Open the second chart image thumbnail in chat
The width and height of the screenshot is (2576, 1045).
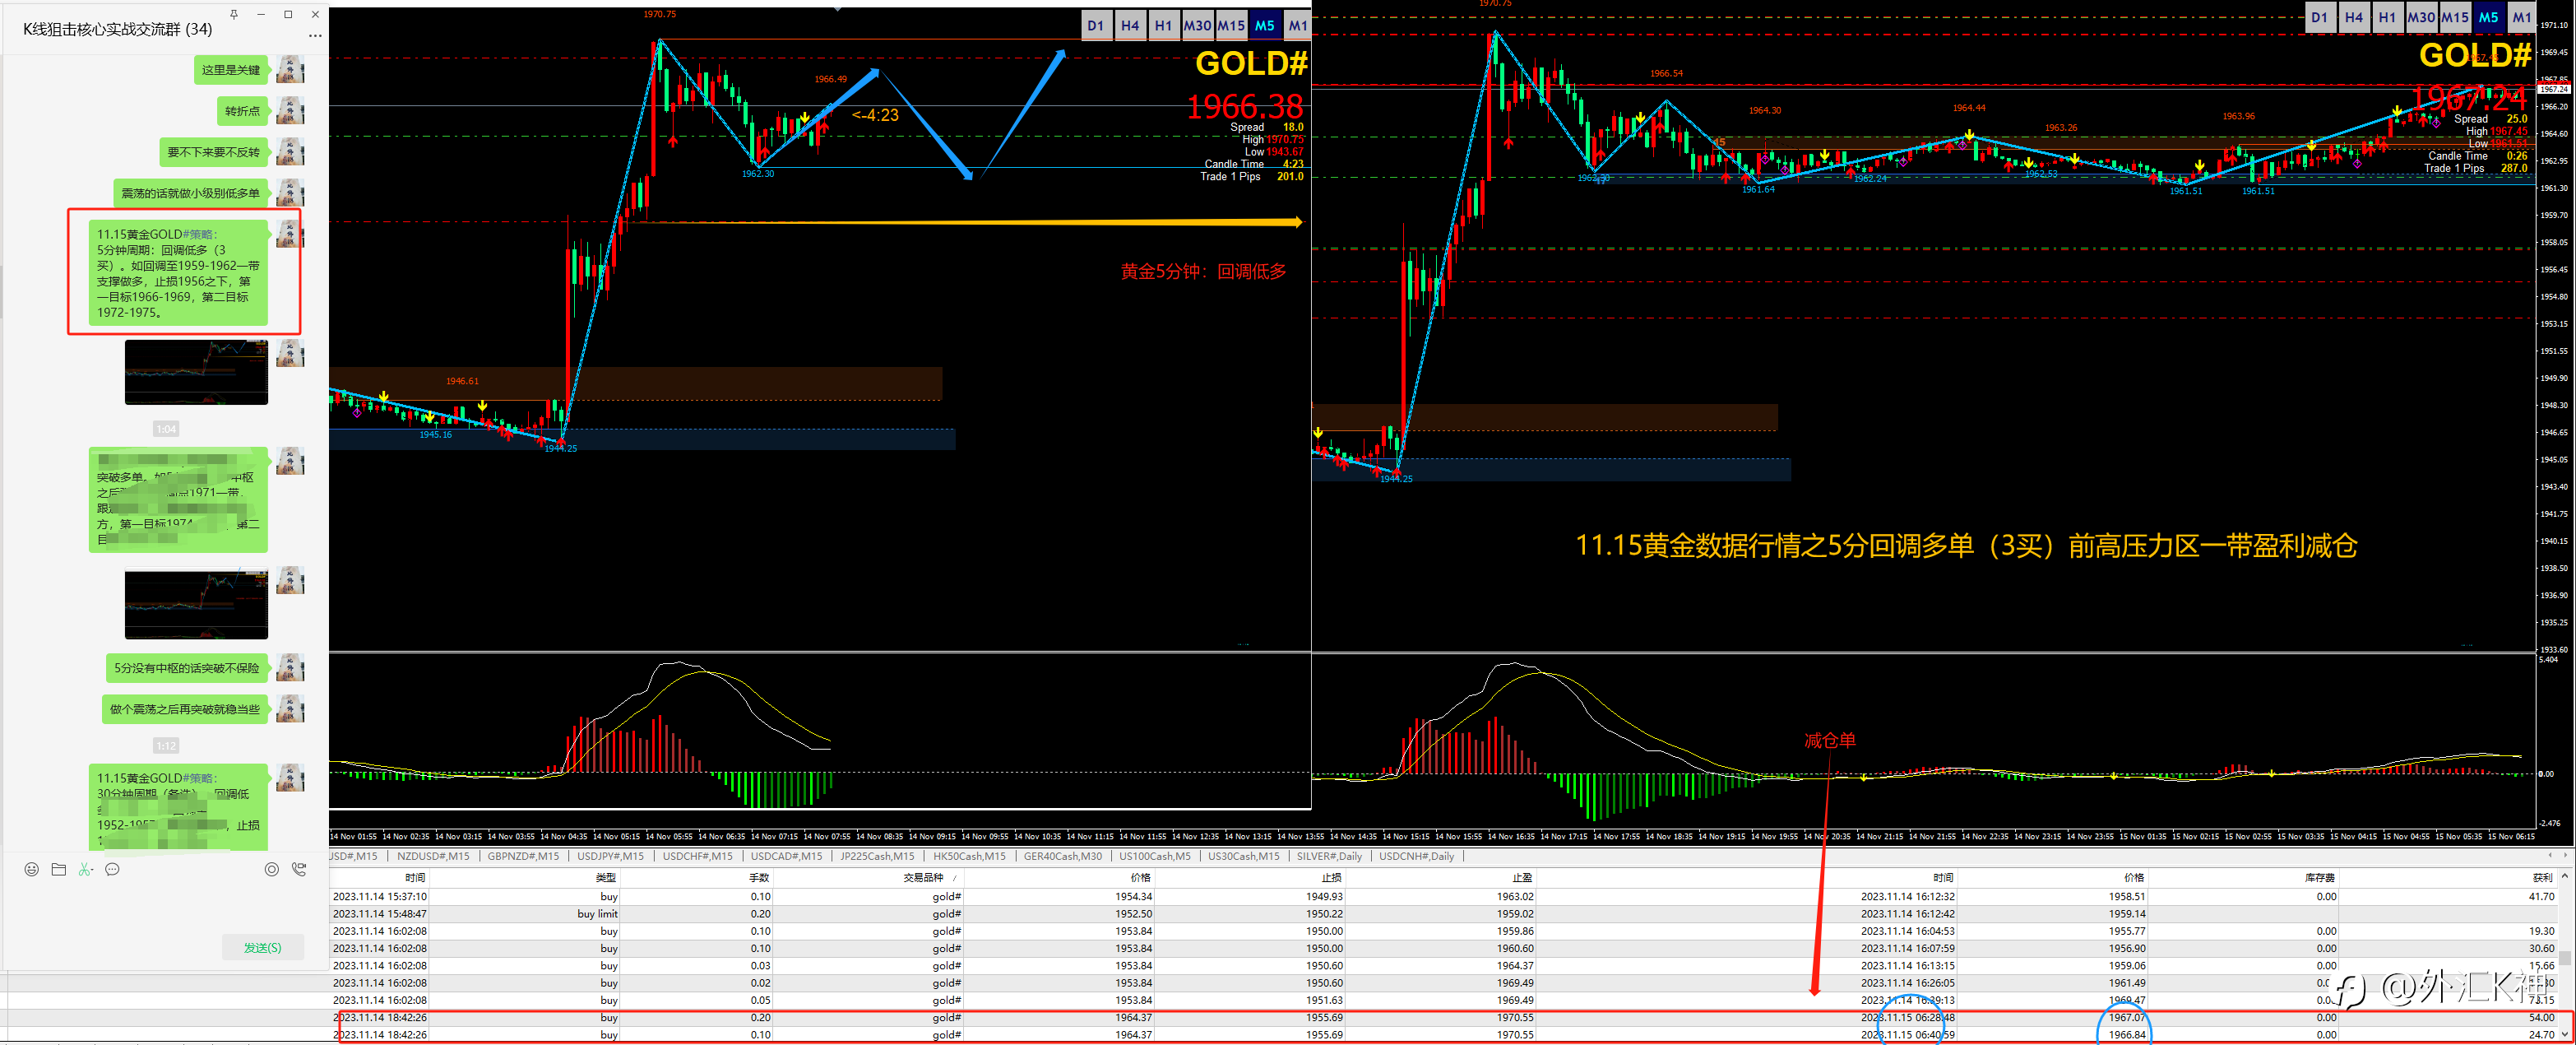[x=196, y=605]
